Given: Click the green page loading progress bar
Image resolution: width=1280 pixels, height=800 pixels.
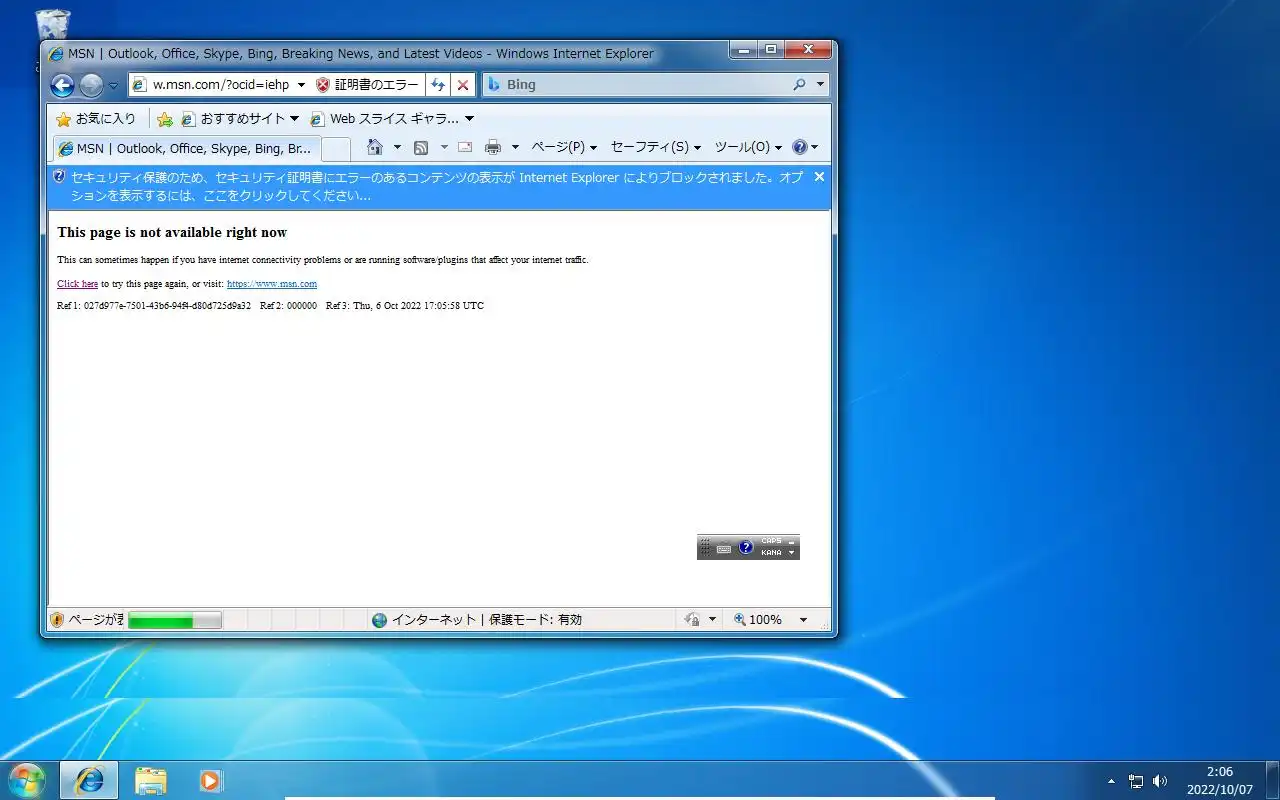Looking at the screenshot, I should pos(175,620).
